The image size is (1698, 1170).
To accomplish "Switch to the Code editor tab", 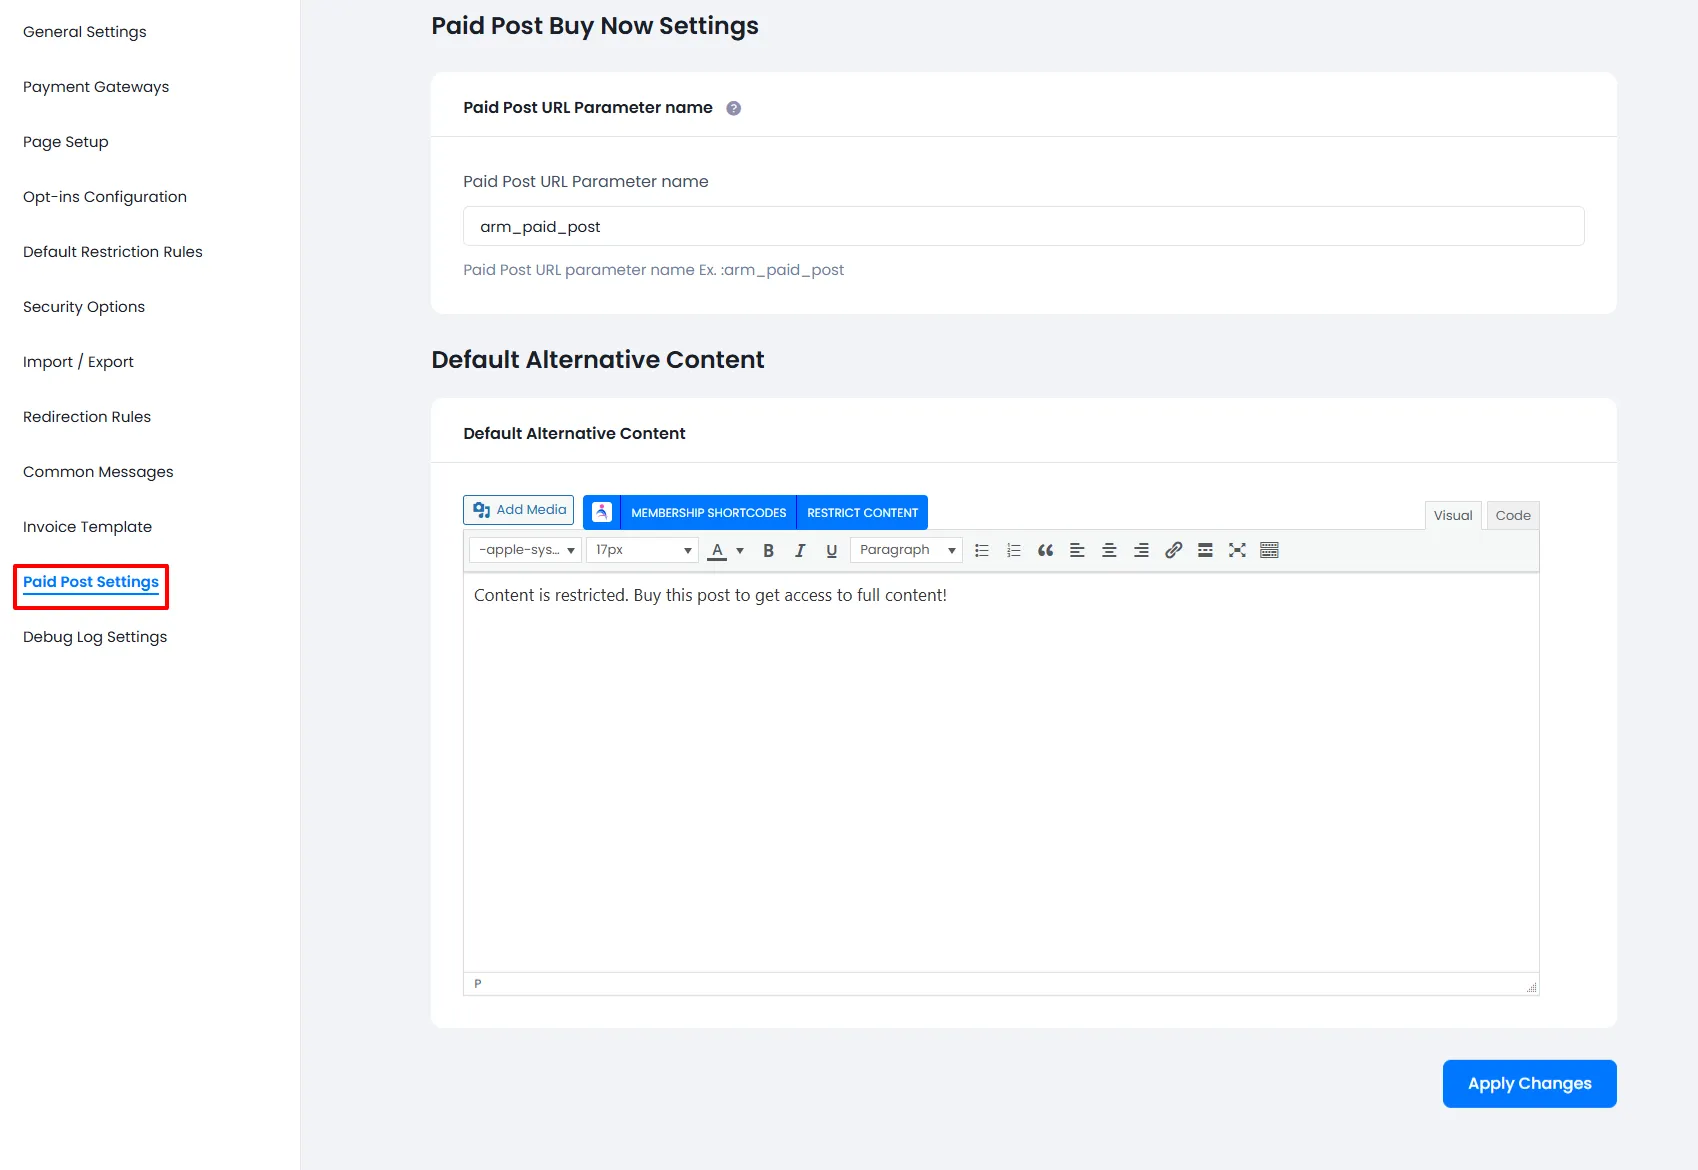I will 1512,515.
